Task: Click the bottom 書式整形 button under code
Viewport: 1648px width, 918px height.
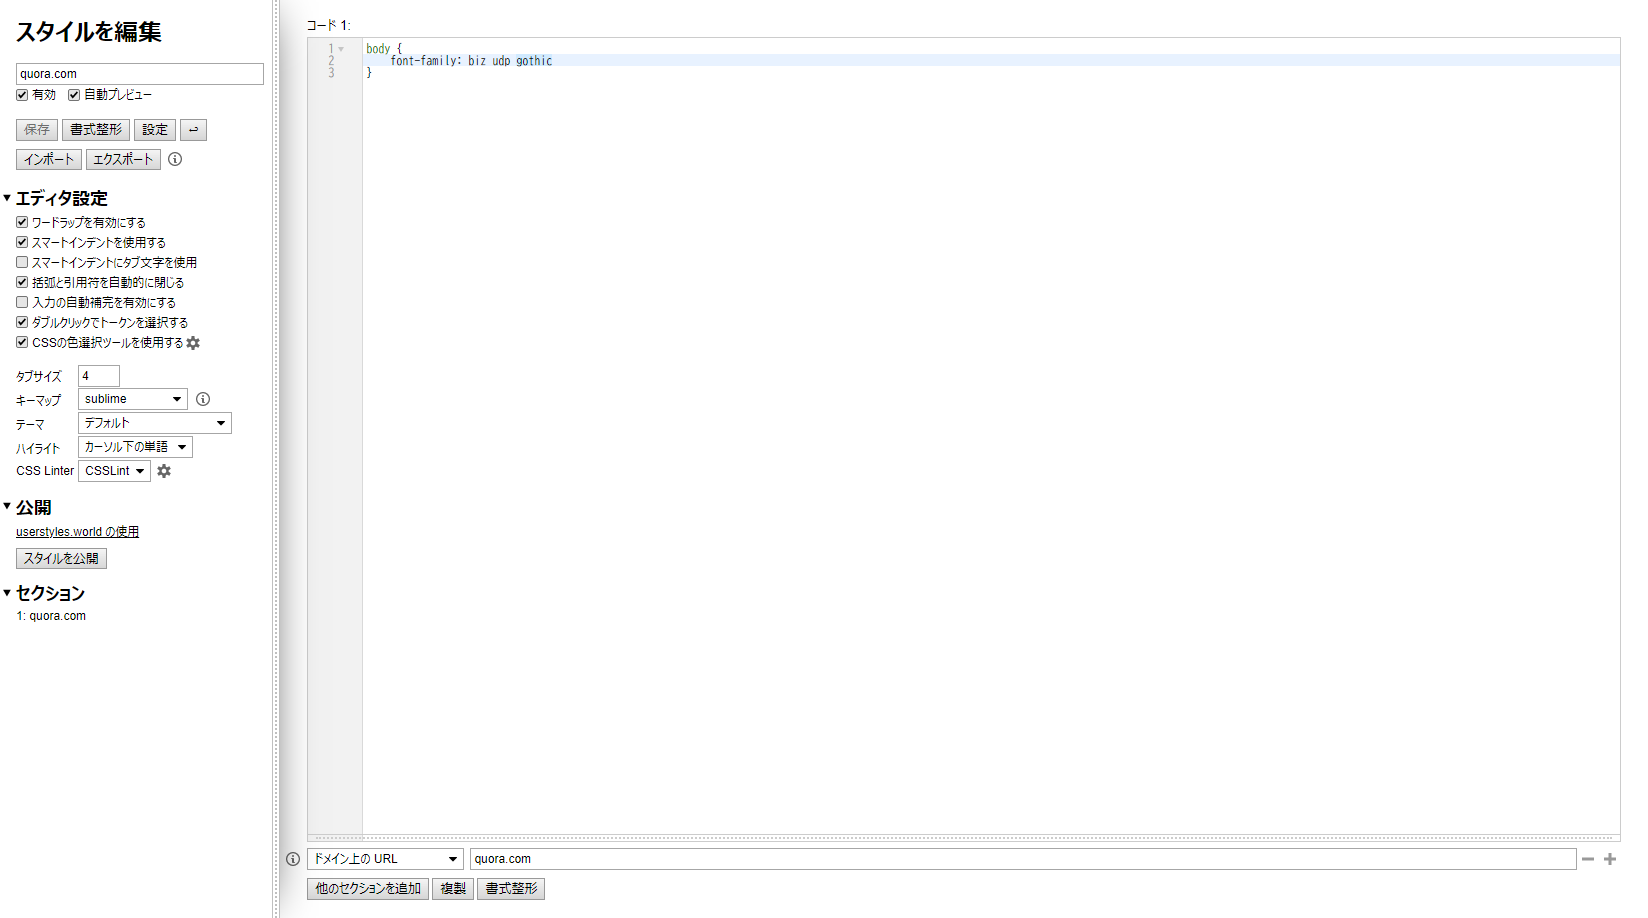Action: coord(511,889)
